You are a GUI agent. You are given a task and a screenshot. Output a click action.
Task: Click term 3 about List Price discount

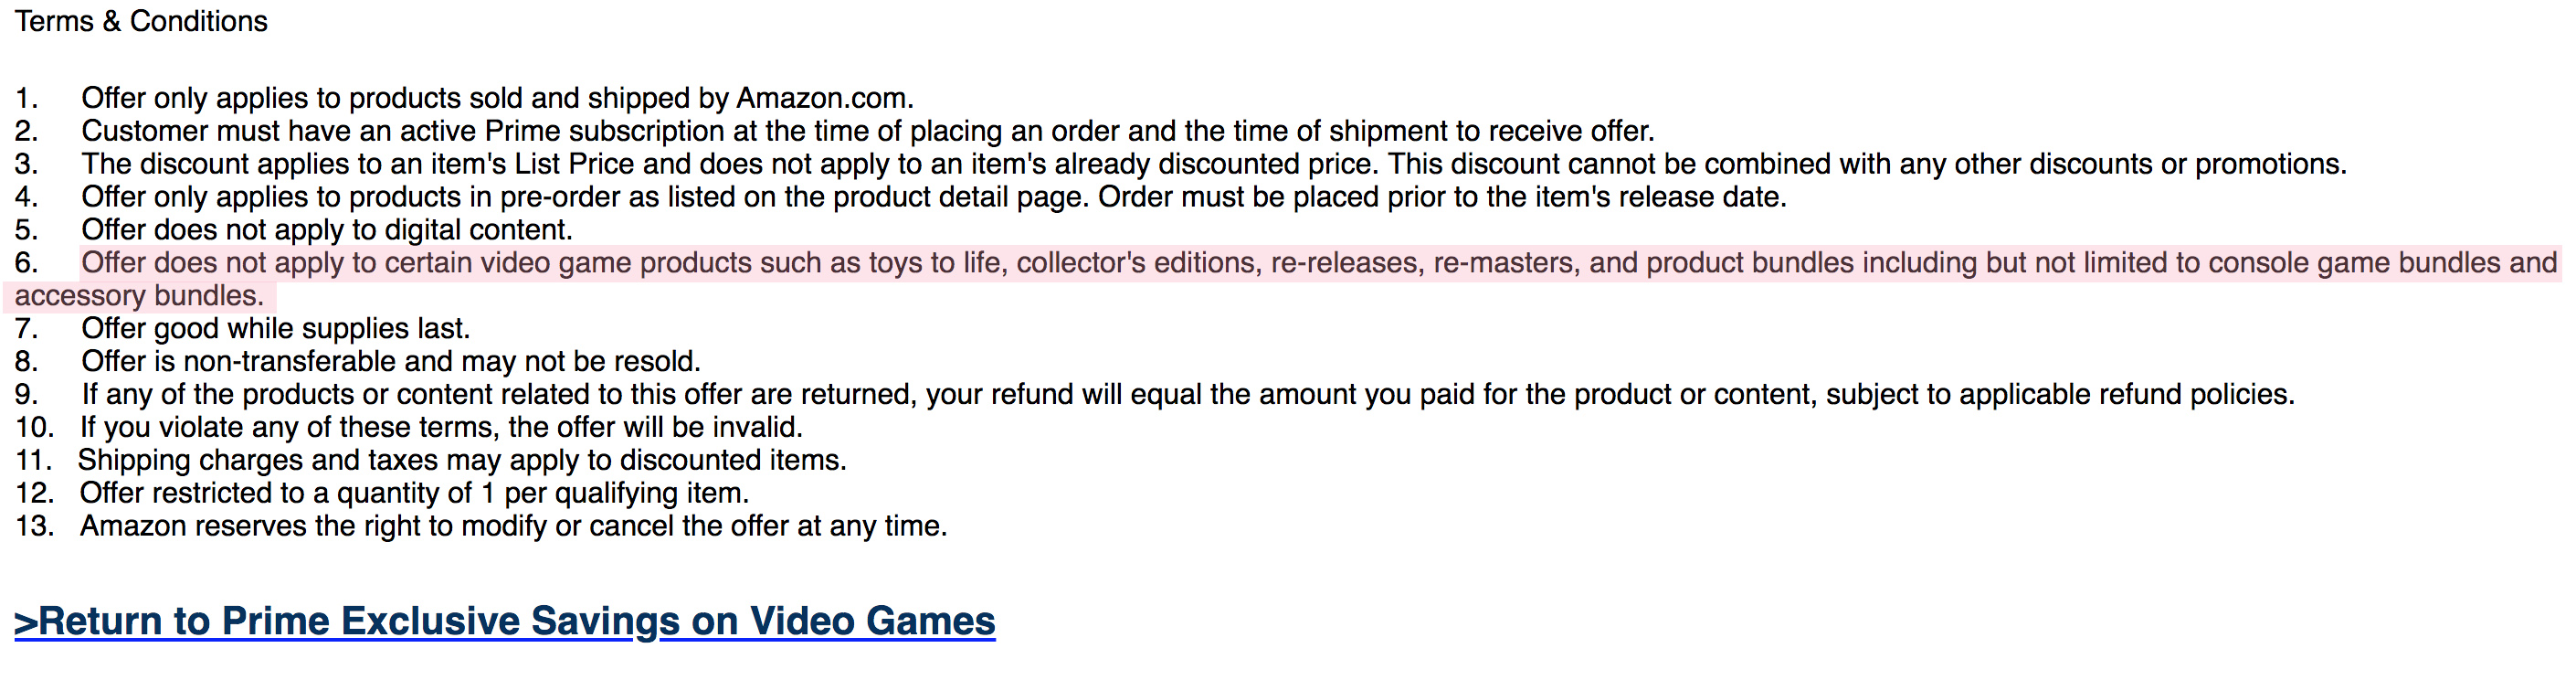[1214, 164]
